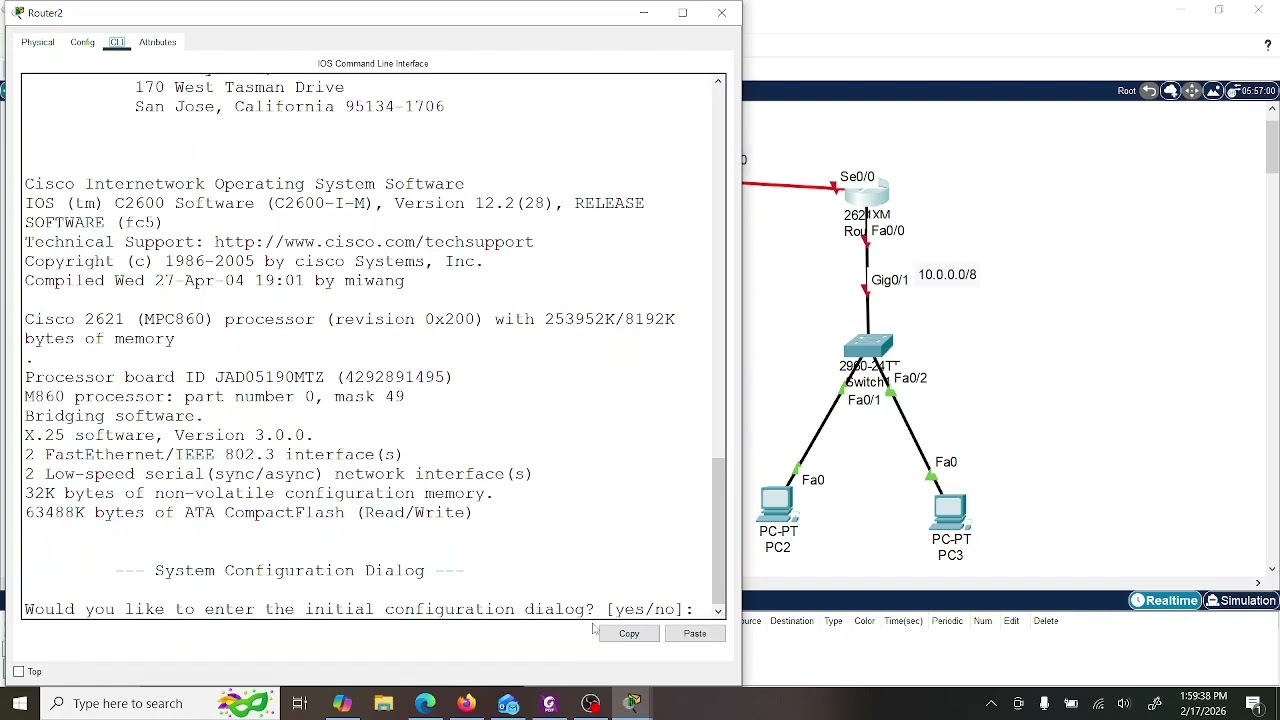Click the 10.0.0.0/8 network label
Image resolution: width=1280 pixels, height=720 pixels.
click(x=947, y=275)
